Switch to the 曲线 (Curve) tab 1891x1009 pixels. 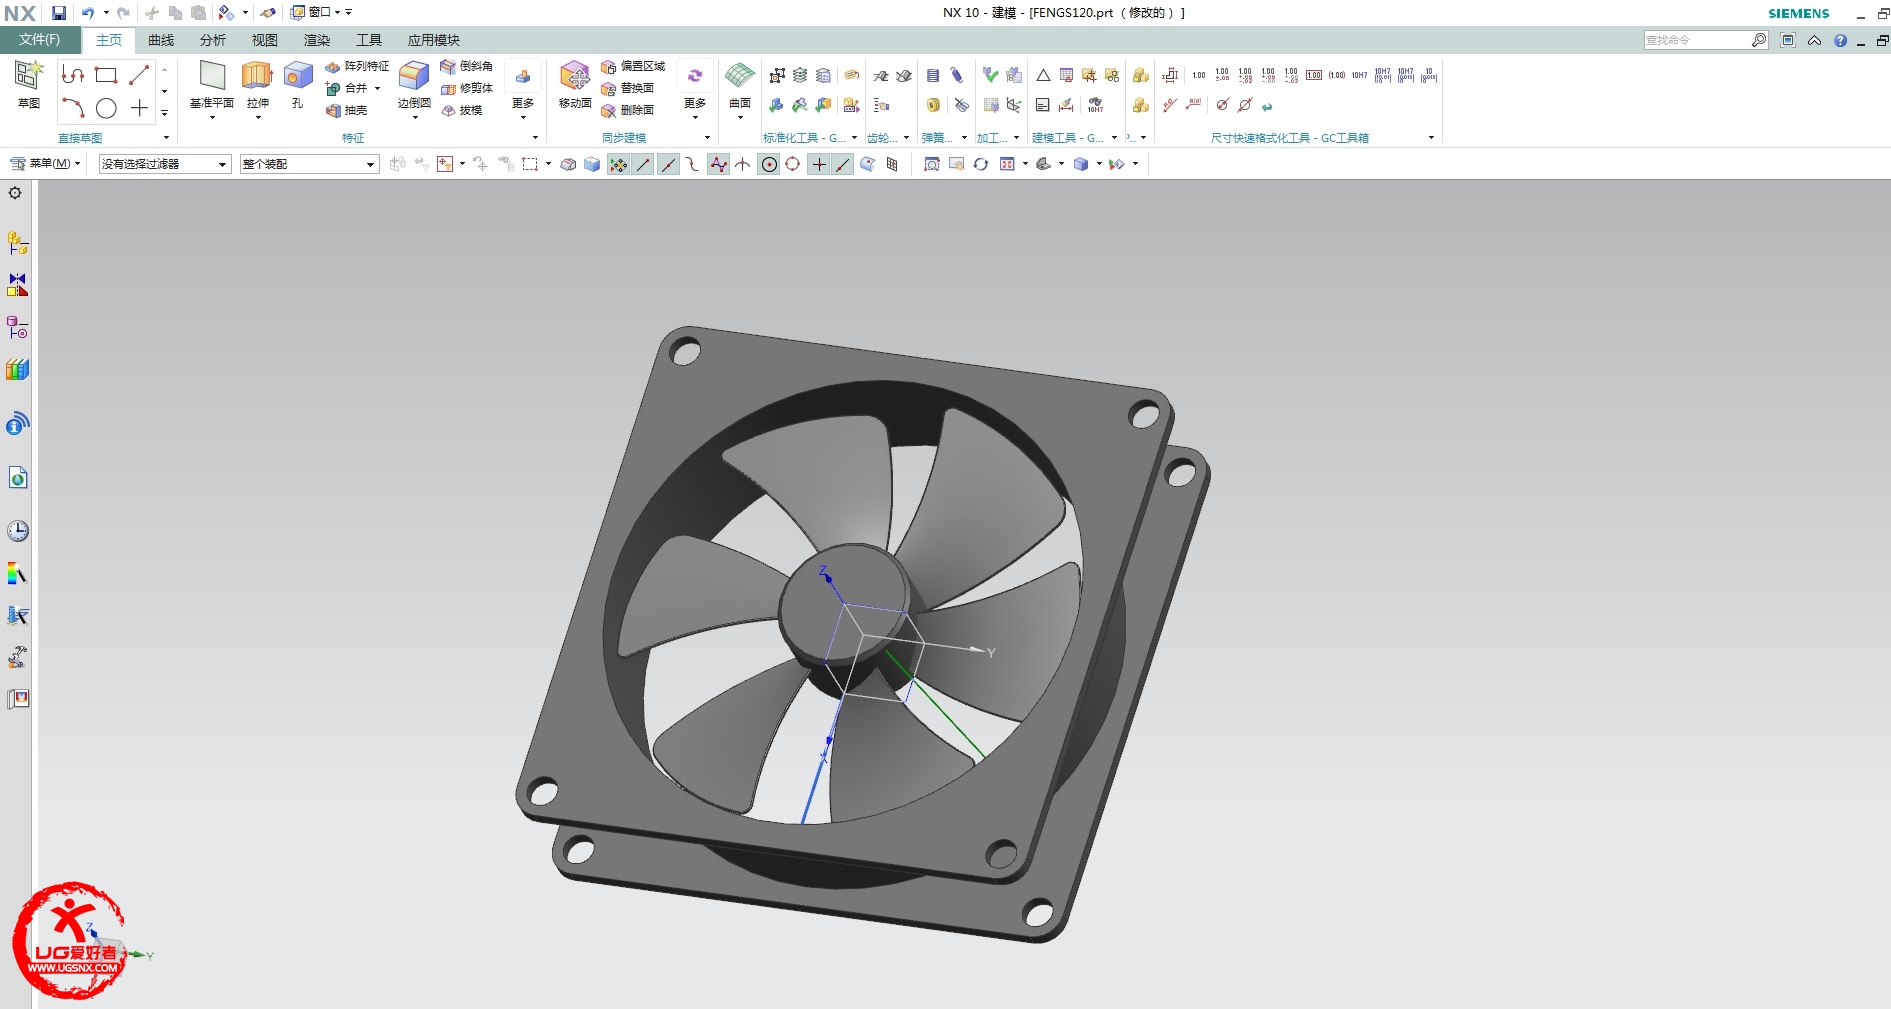[x=161, y=40]
